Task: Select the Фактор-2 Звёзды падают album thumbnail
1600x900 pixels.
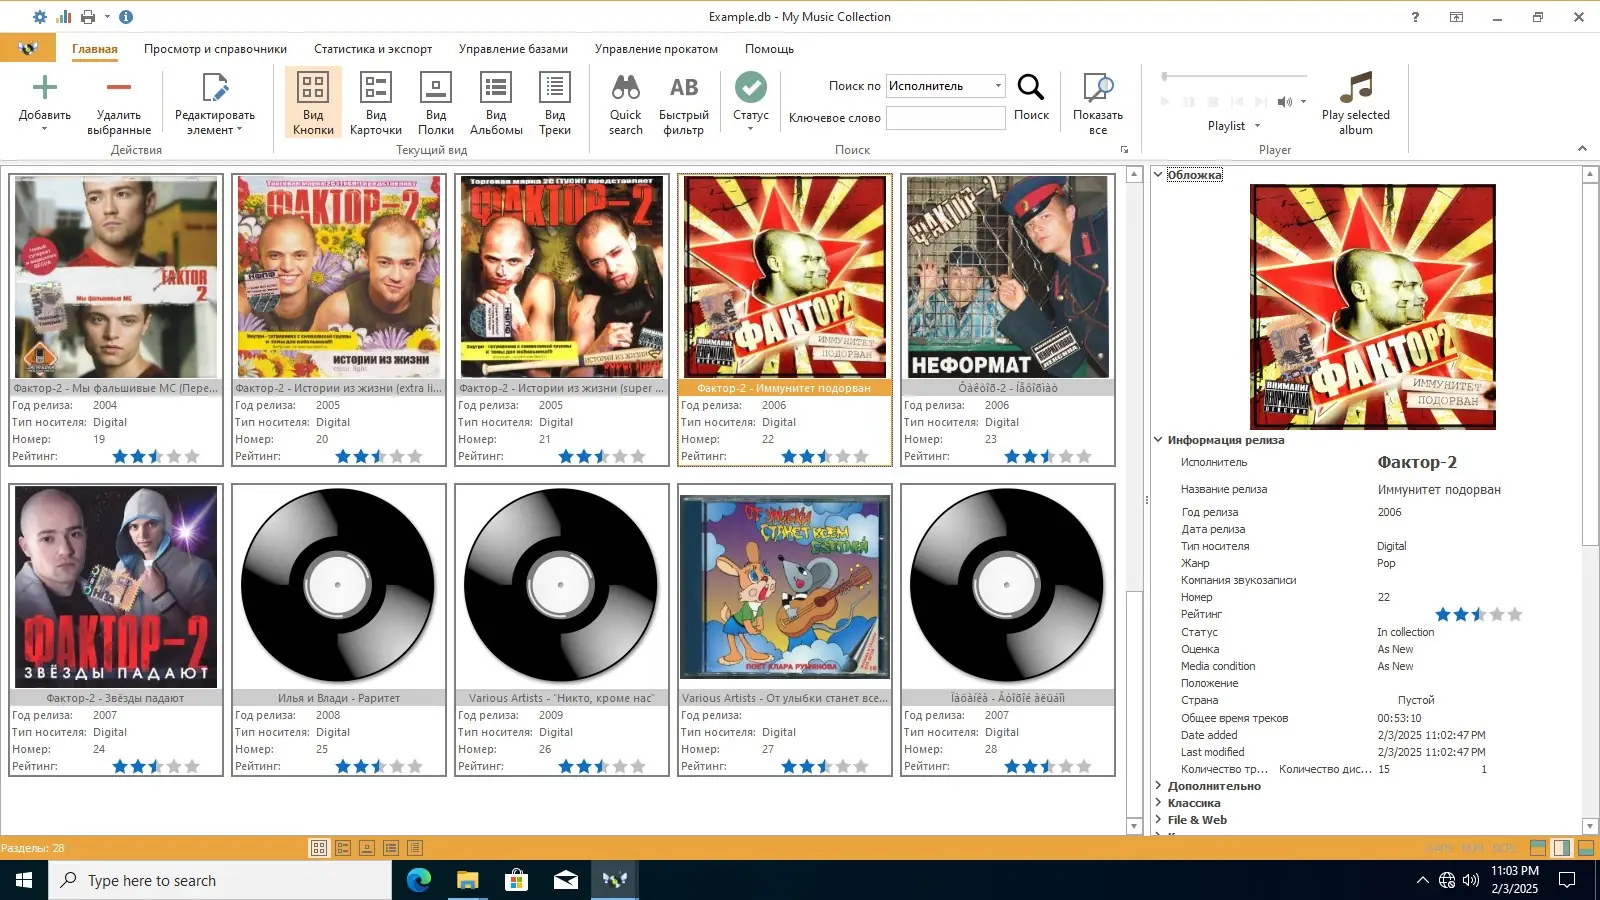Action: 116,586
